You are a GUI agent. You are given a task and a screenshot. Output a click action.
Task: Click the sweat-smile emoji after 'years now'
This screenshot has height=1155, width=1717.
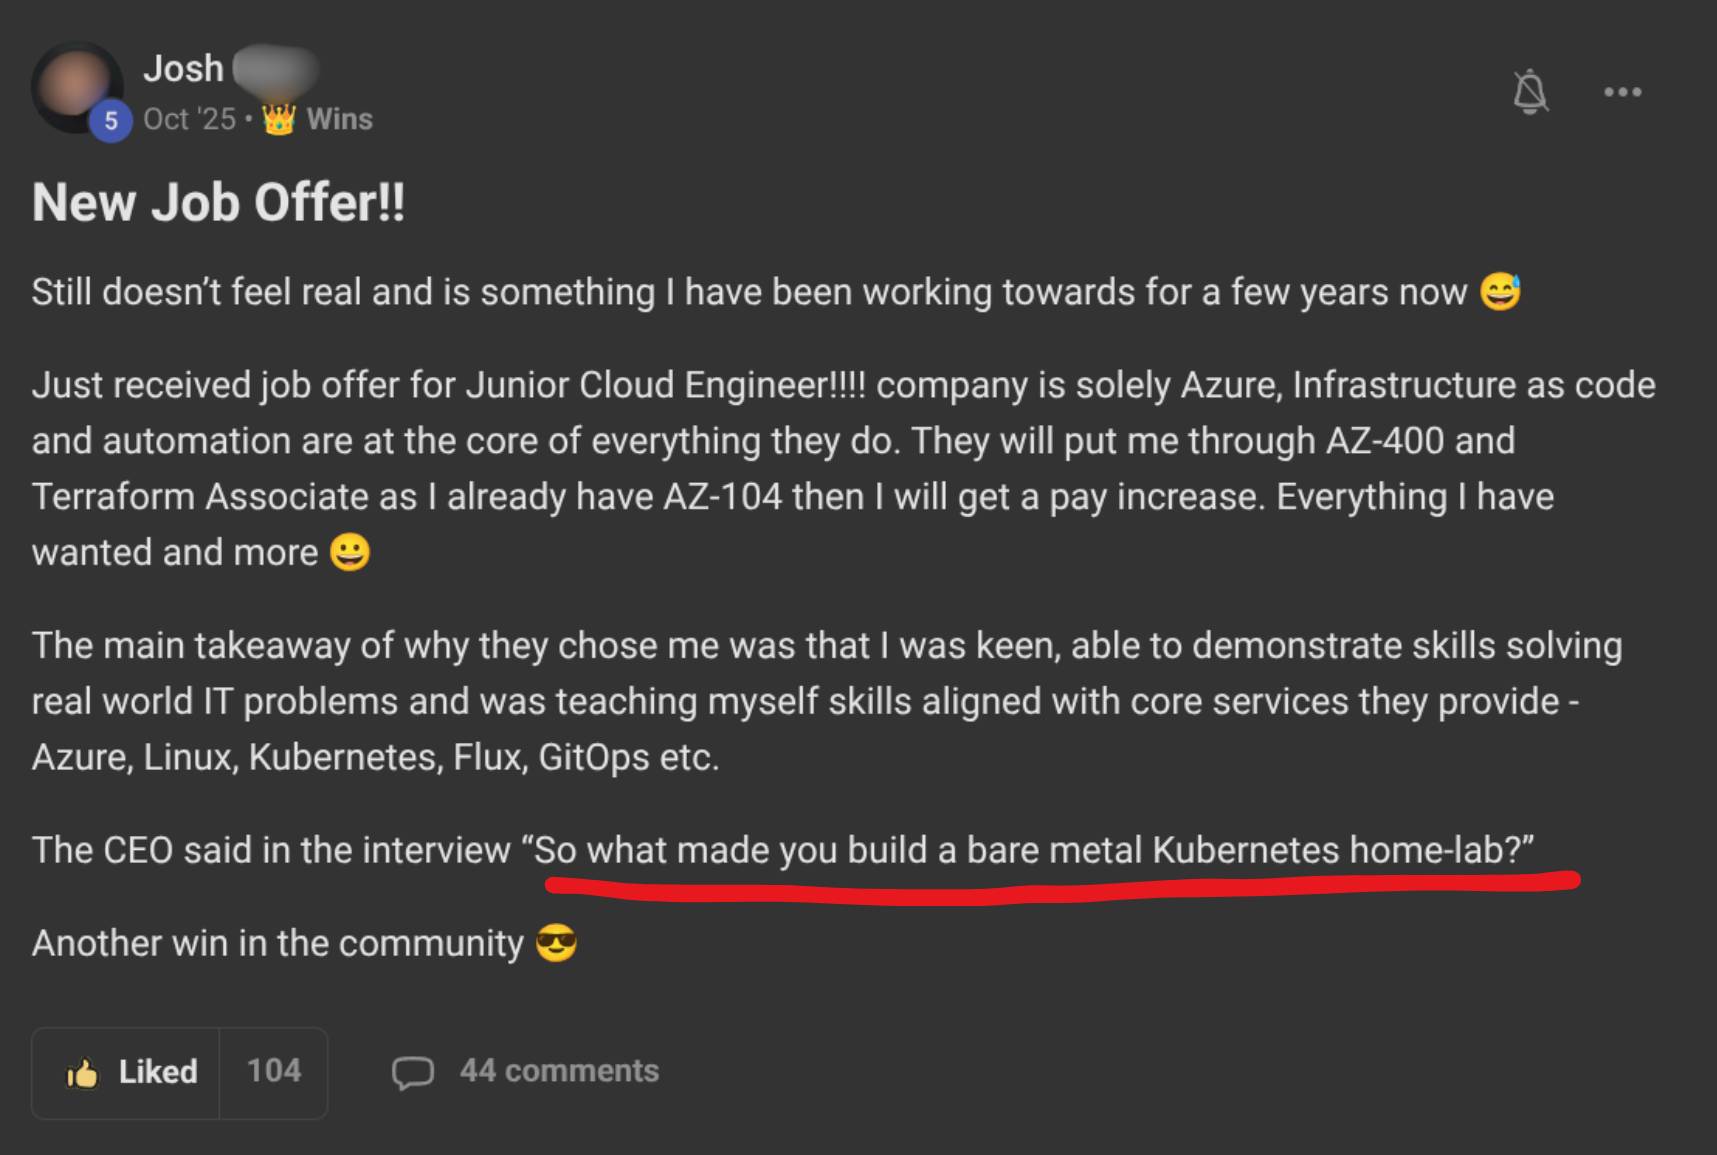point(1500,292)
